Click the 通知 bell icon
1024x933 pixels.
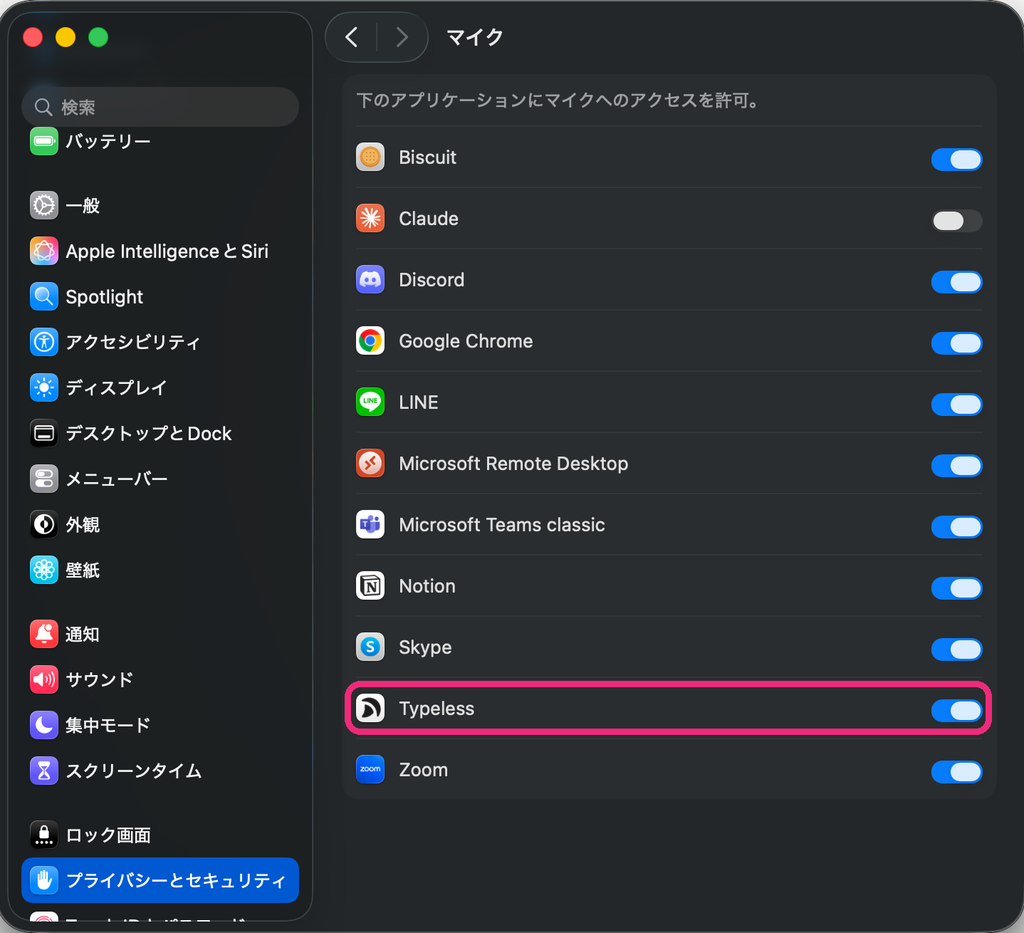point(44,634)
